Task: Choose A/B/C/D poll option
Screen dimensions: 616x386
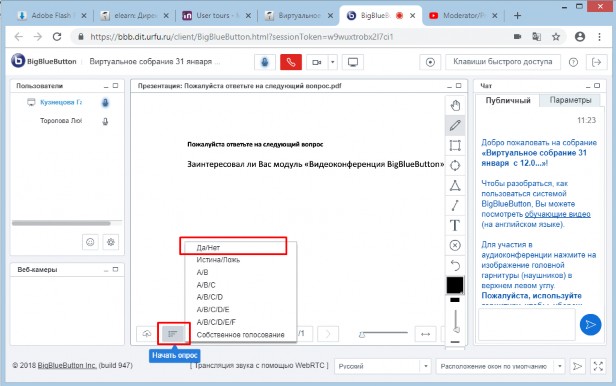Action: point(240,297)
